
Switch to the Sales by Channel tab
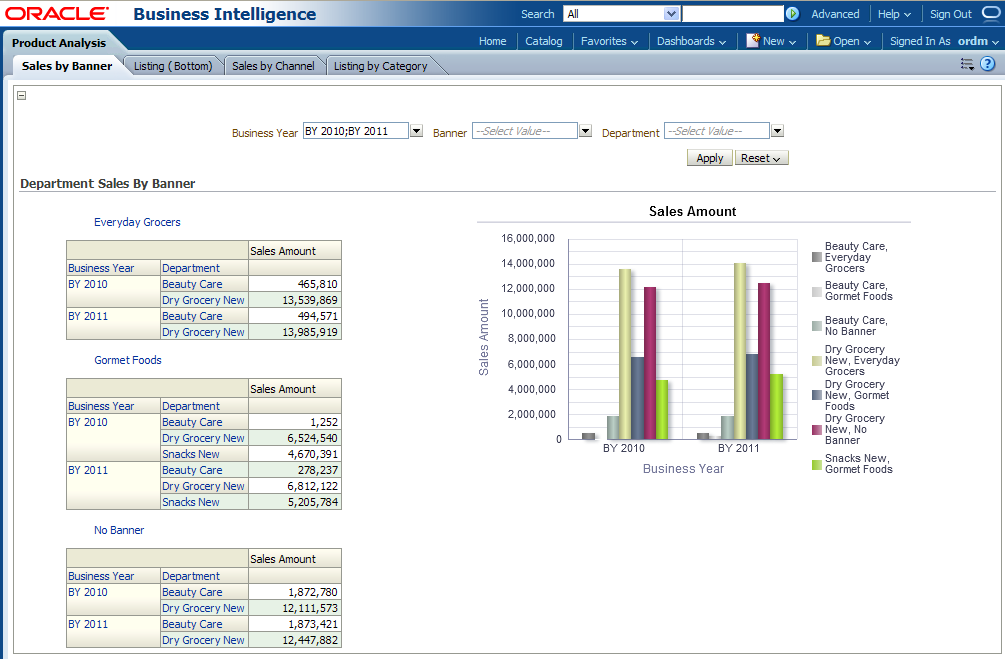tap(273, 66)
